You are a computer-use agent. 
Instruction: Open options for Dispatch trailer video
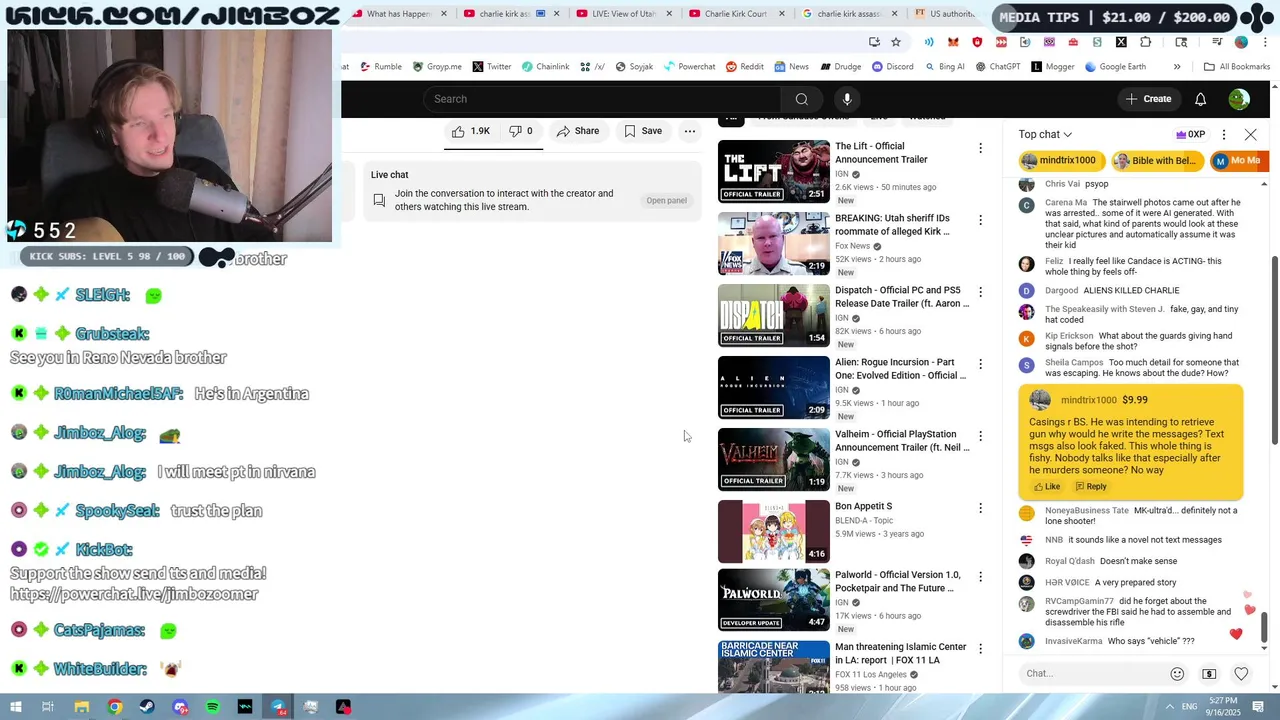980,292
